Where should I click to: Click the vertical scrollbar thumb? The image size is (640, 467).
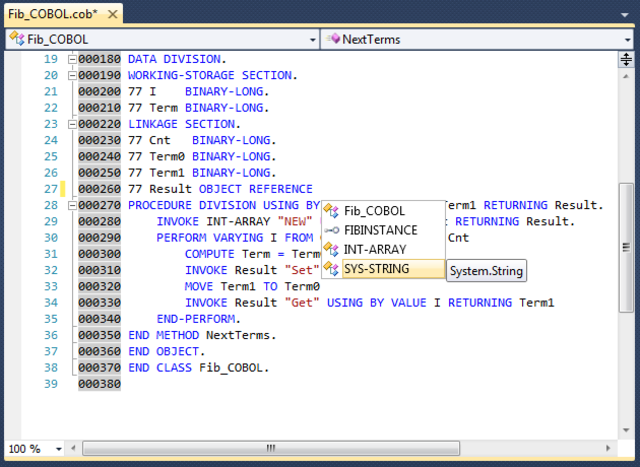[626, 247]
